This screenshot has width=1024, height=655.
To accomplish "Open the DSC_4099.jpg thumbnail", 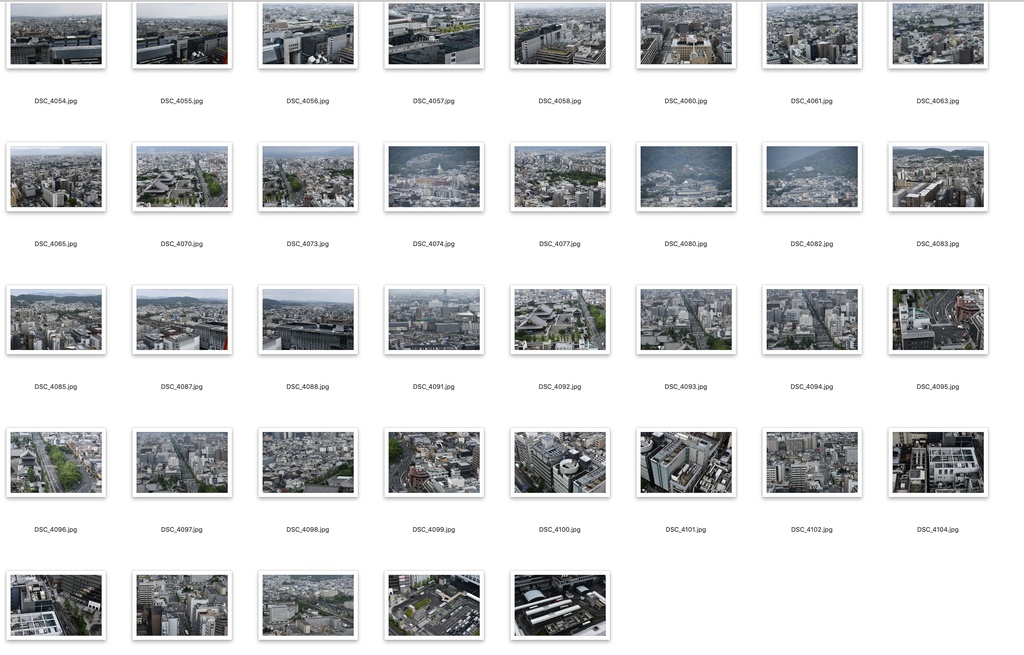I will click(x=433, y=462).
